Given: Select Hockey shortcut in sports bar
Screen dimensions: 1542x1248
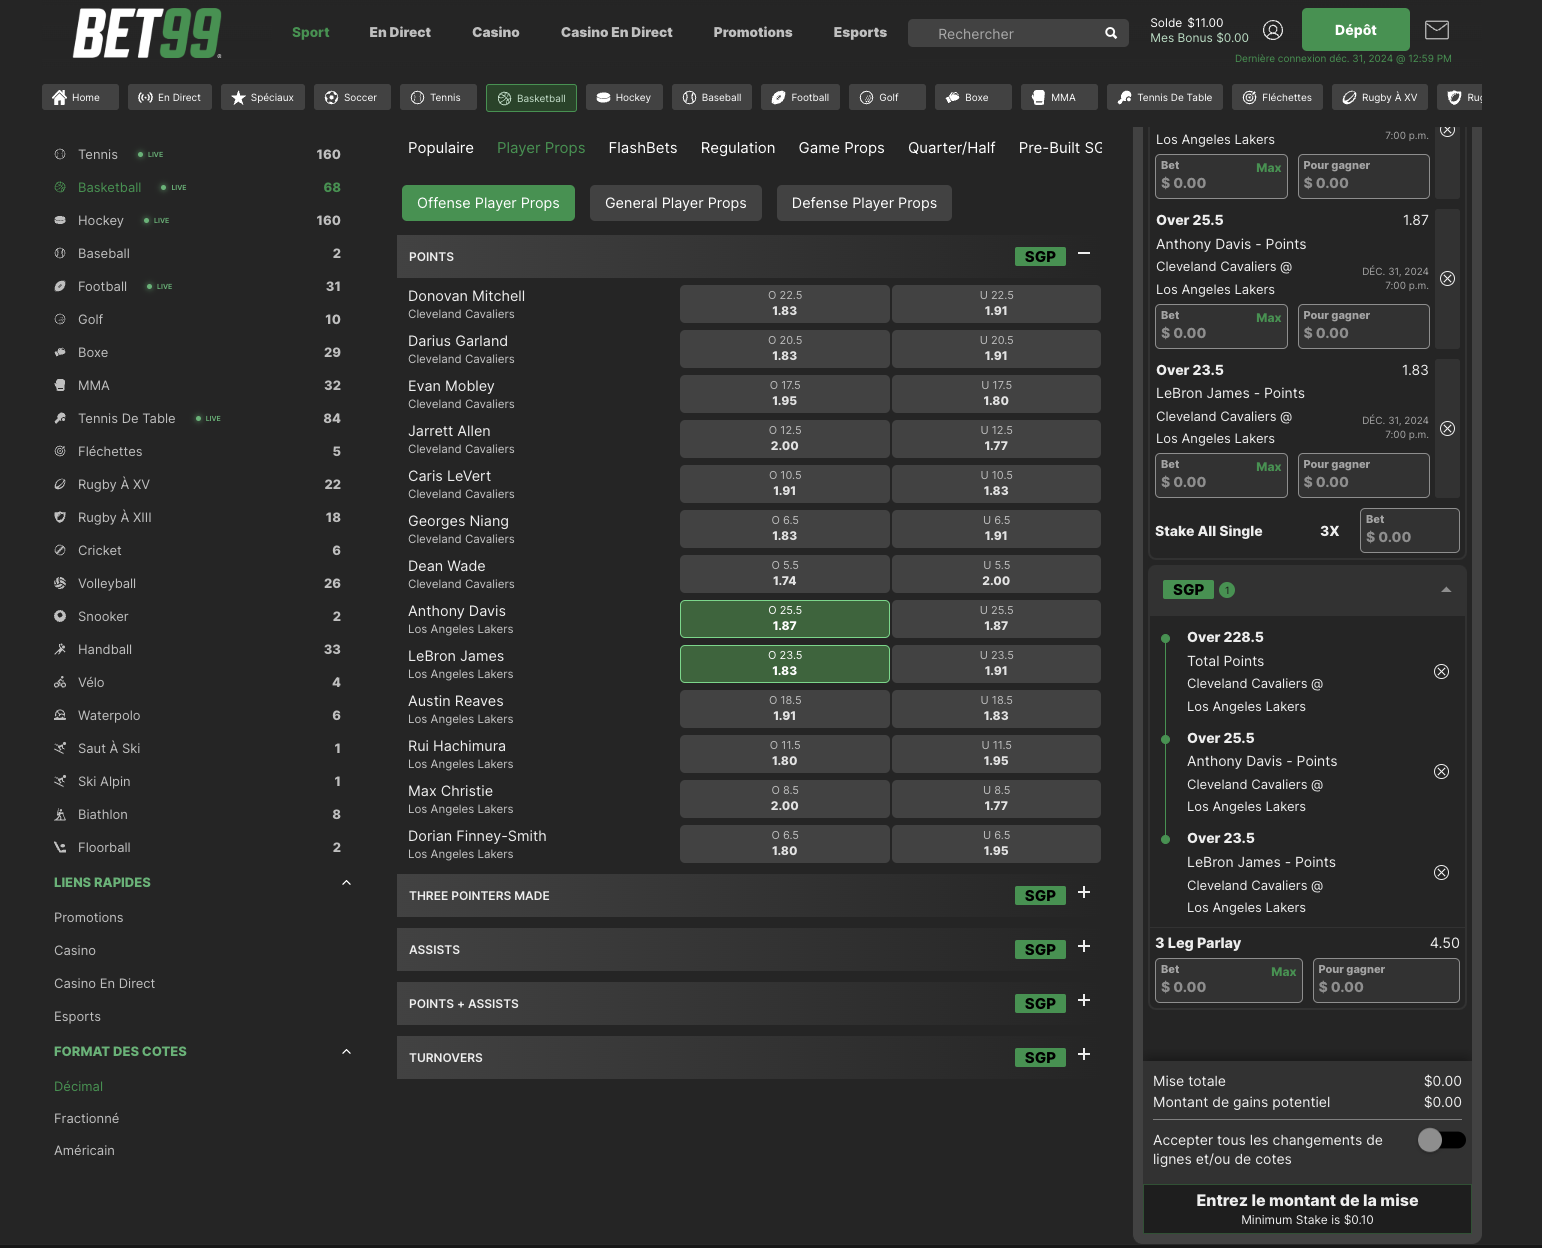Looking at the screenshot, I should [624, 97].
